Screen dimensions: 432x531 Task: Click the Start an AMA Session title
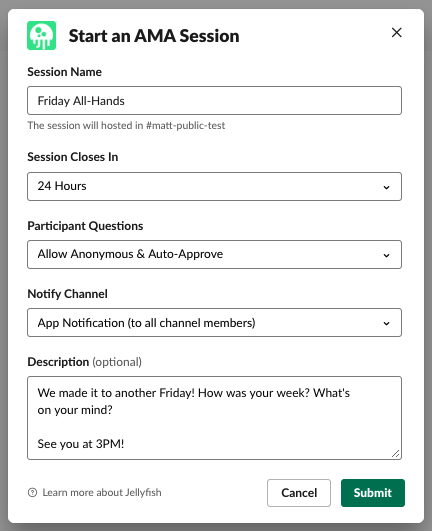[154, 36]
